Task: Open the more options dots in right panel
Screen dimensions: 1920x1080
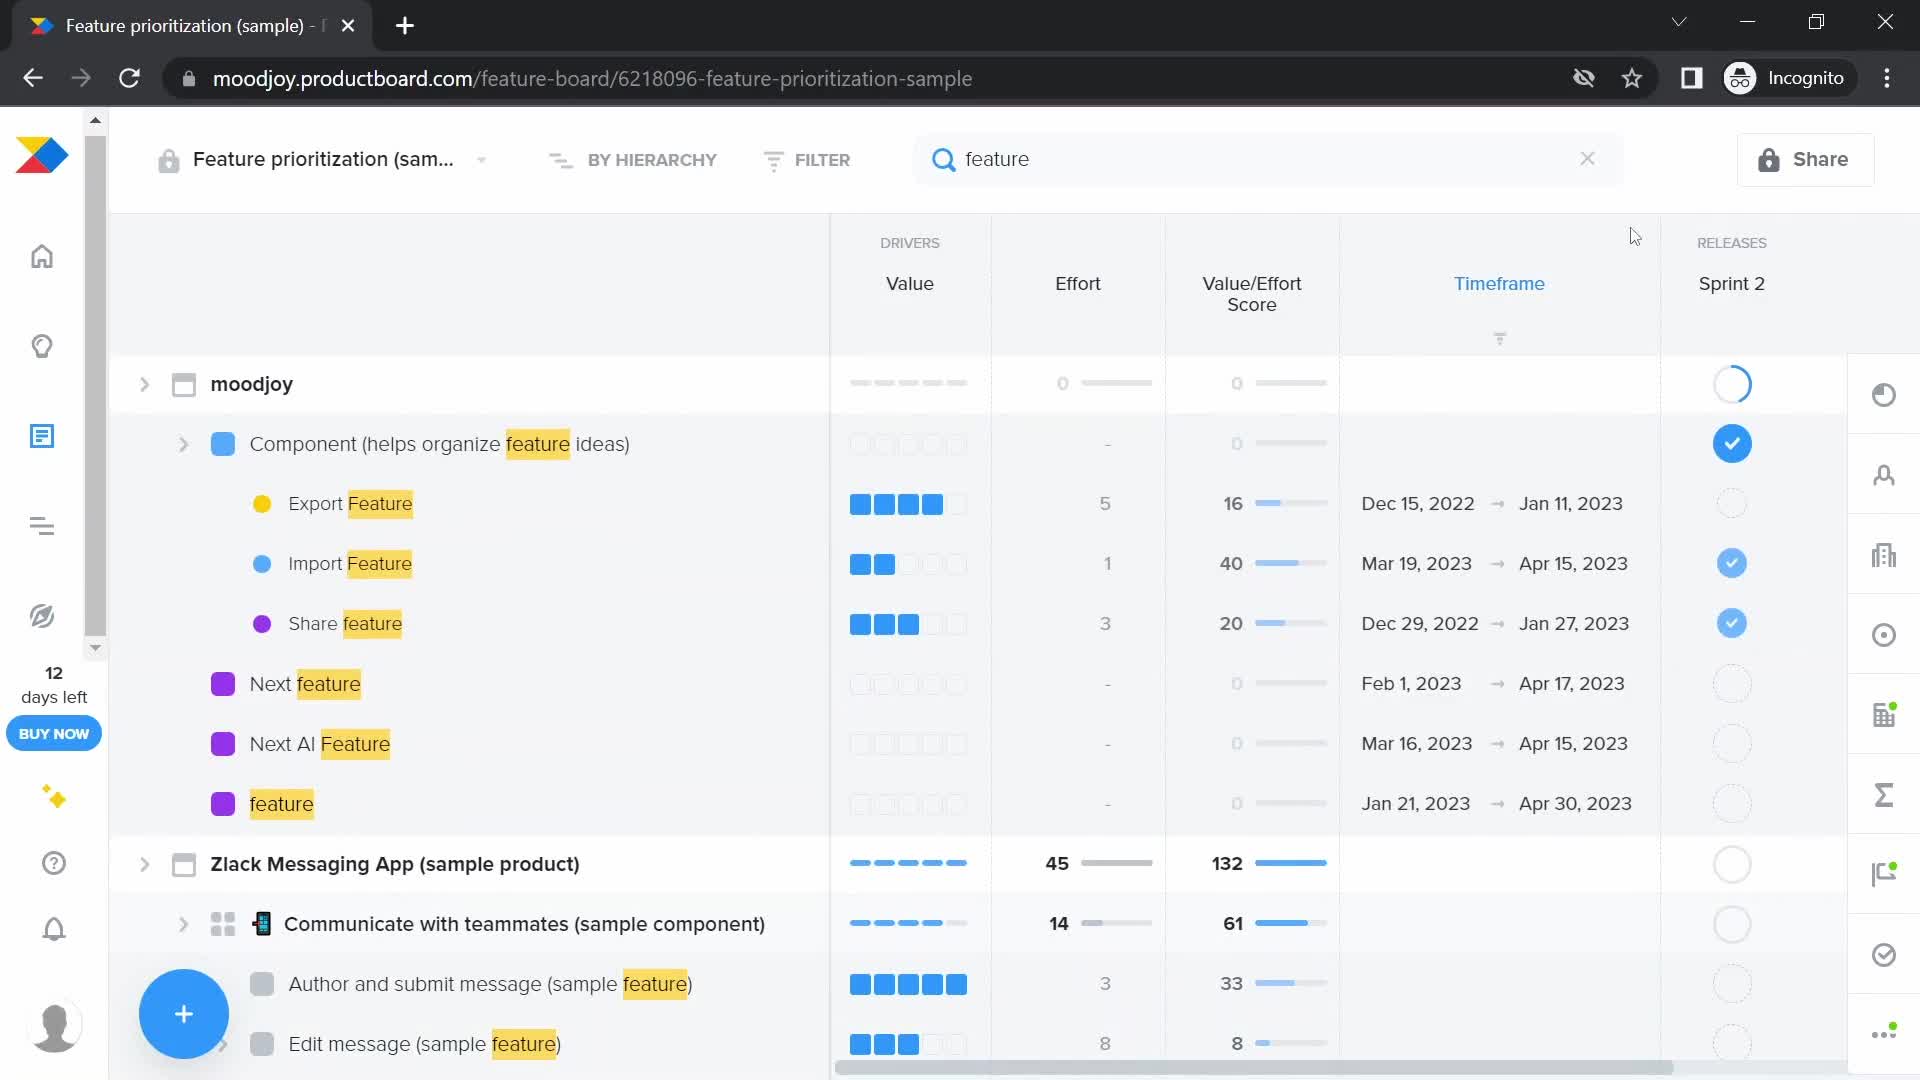Action: click(1884, 1033)
